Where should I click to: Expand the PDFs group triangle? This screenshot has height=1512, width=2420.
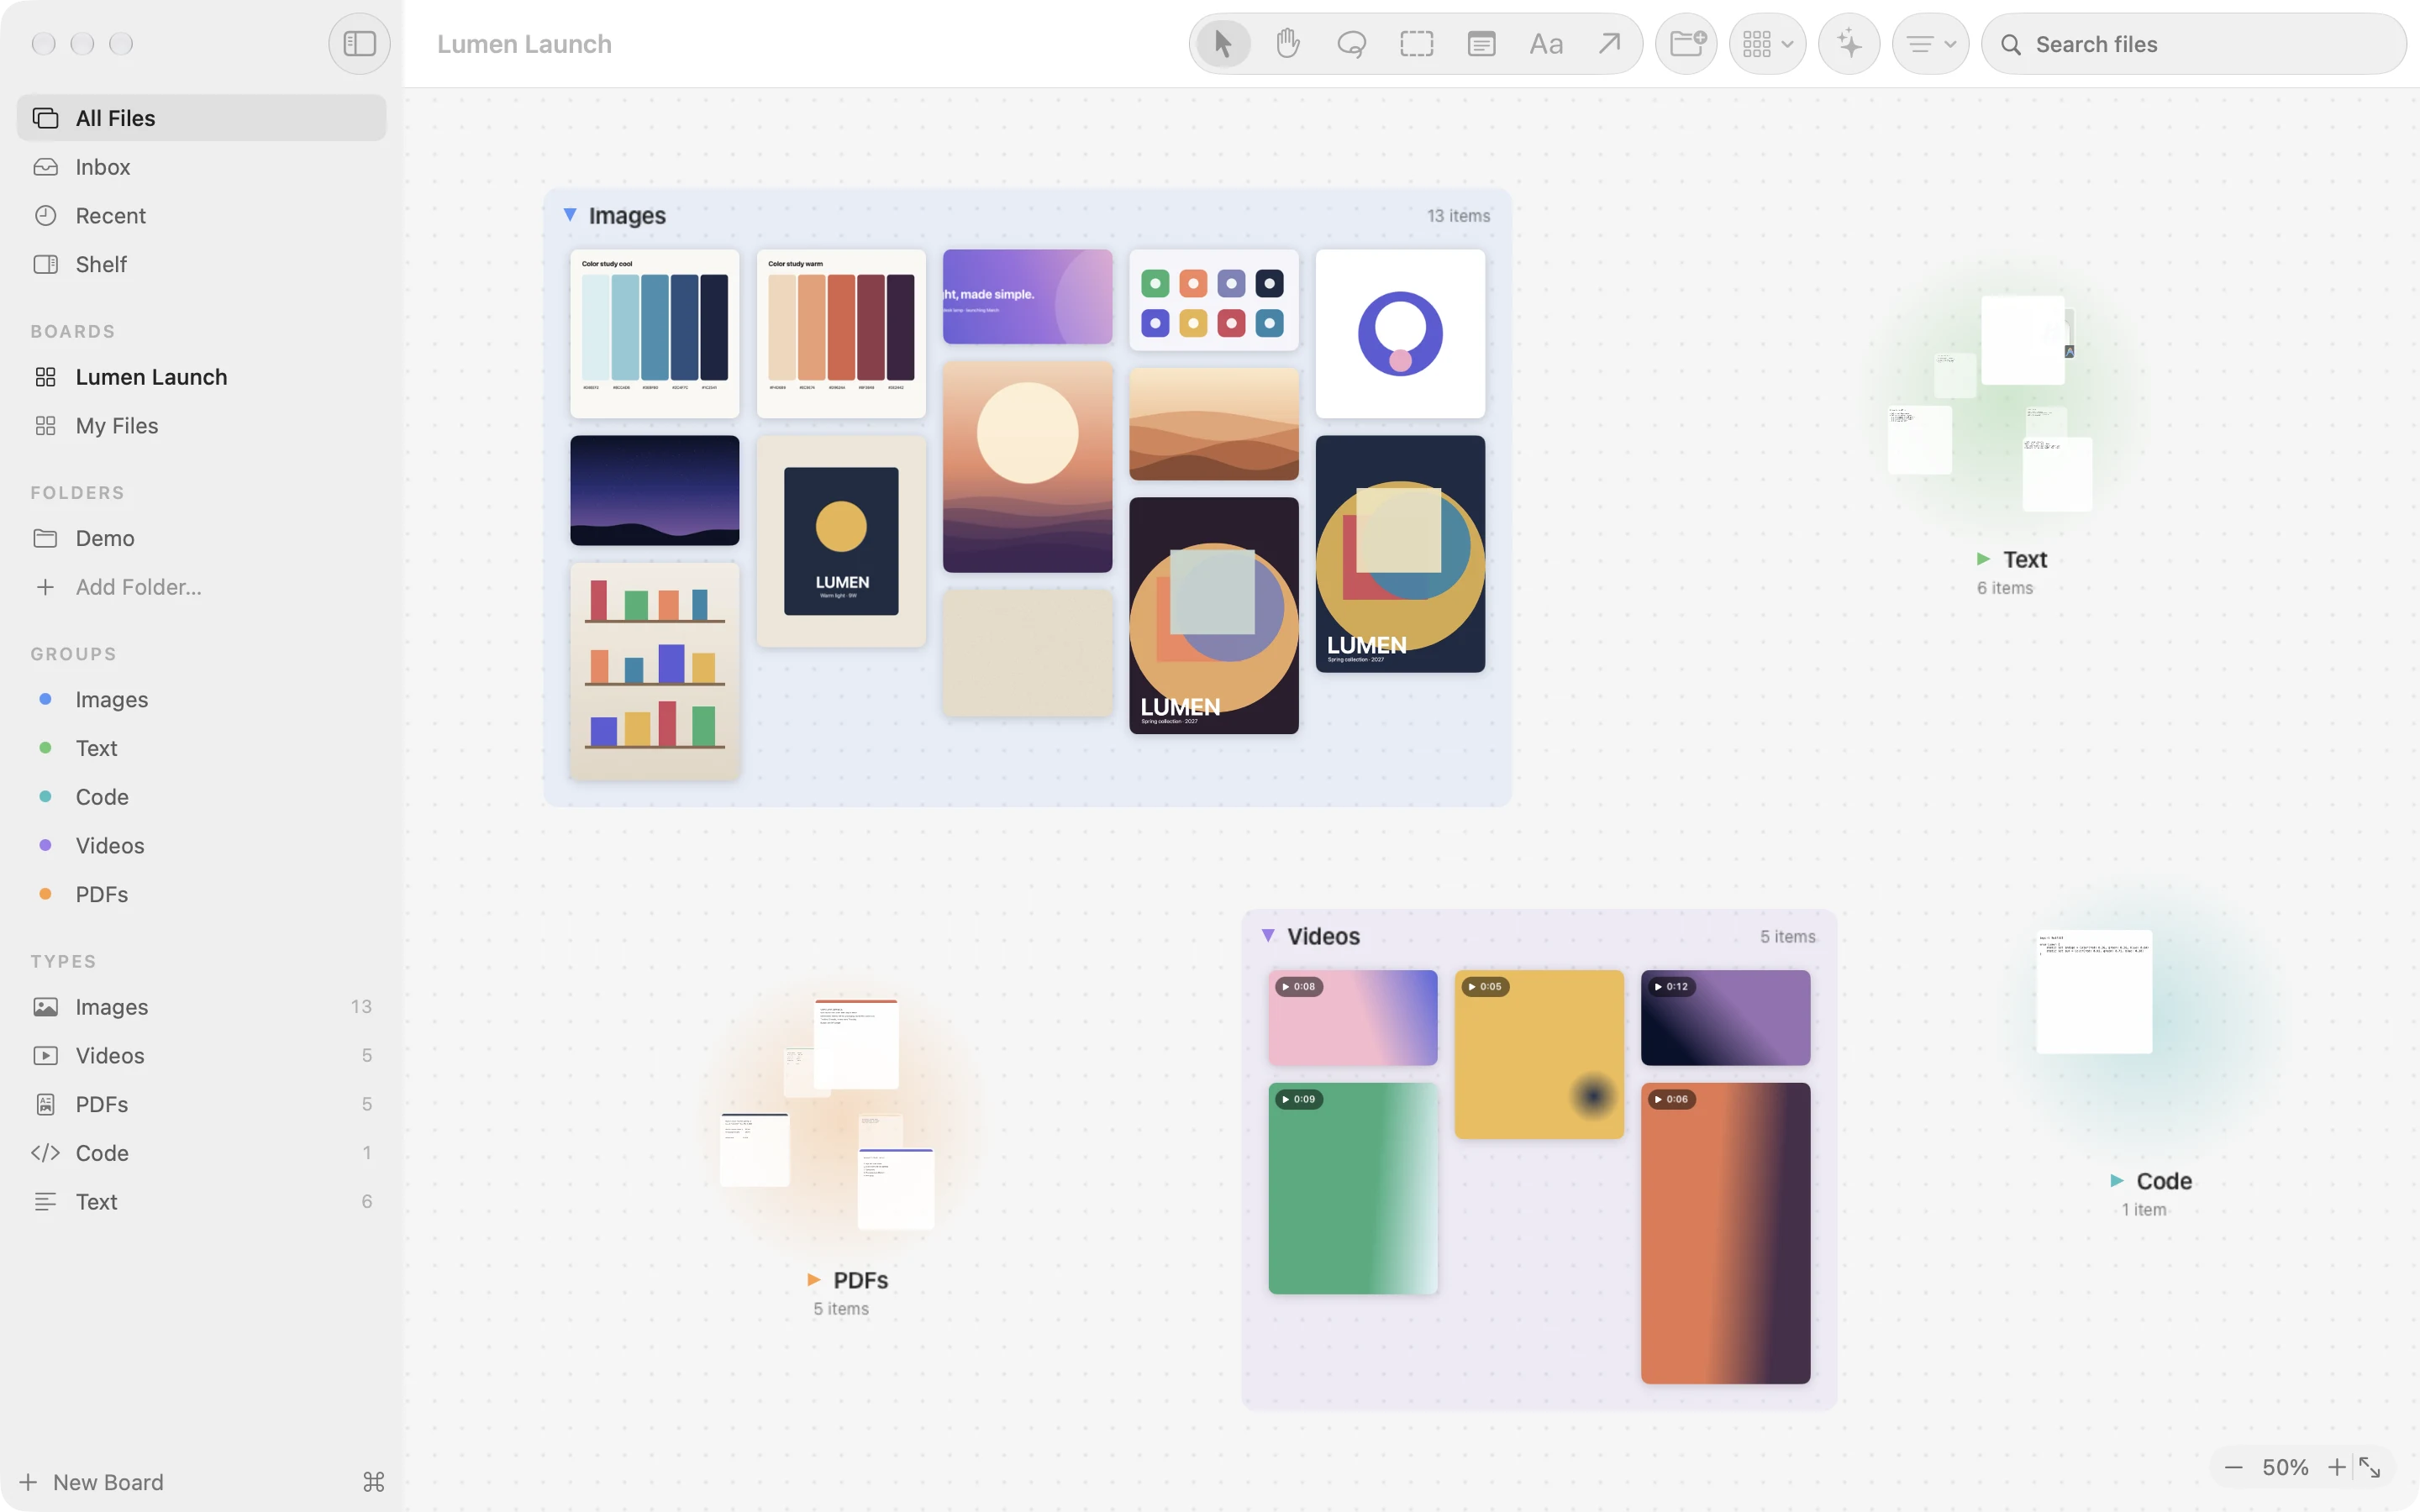pyautogui.click(x=814, y=1280)
